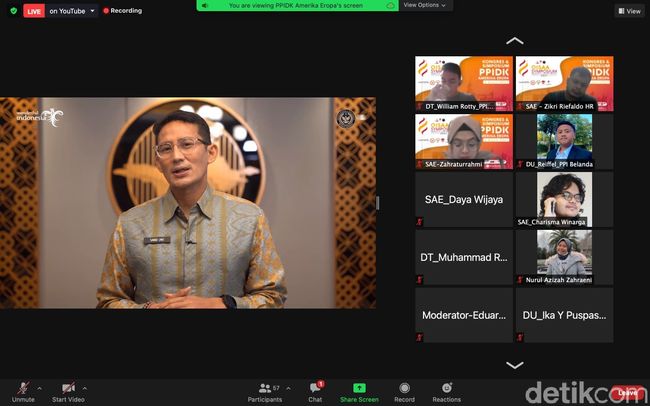The height and width of the screenshot is (406, 650).
Task: Select DU_Reiffel_PPI Belanda video thumbnail
Action: coord(564,141)
